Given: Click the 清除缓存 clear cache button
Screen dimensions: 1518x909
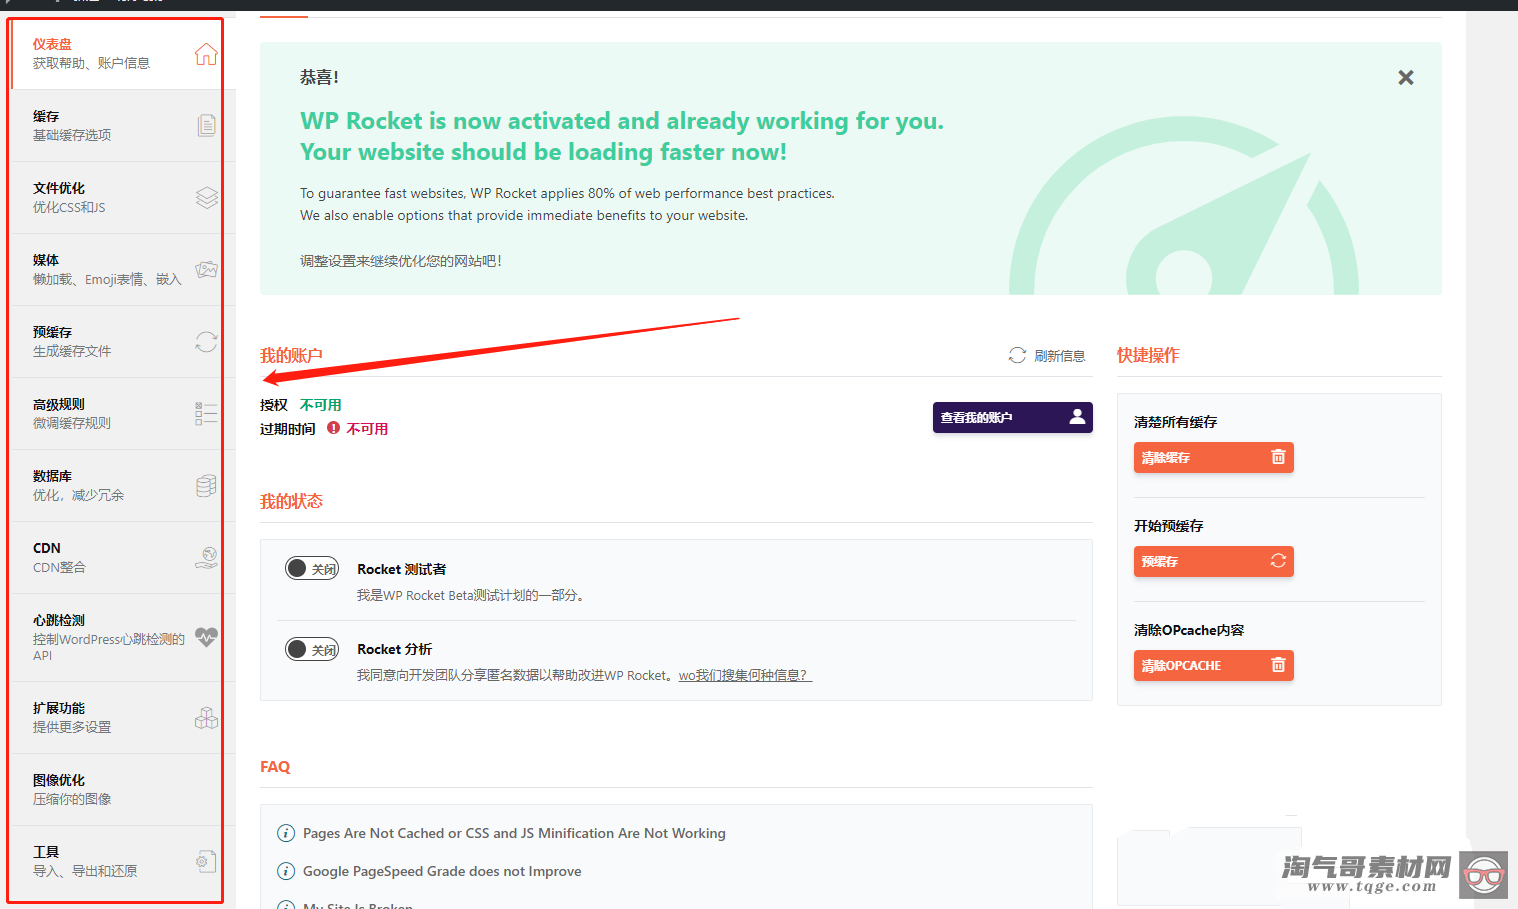Looking at the screenshot, I should (x=1213, y=457).
